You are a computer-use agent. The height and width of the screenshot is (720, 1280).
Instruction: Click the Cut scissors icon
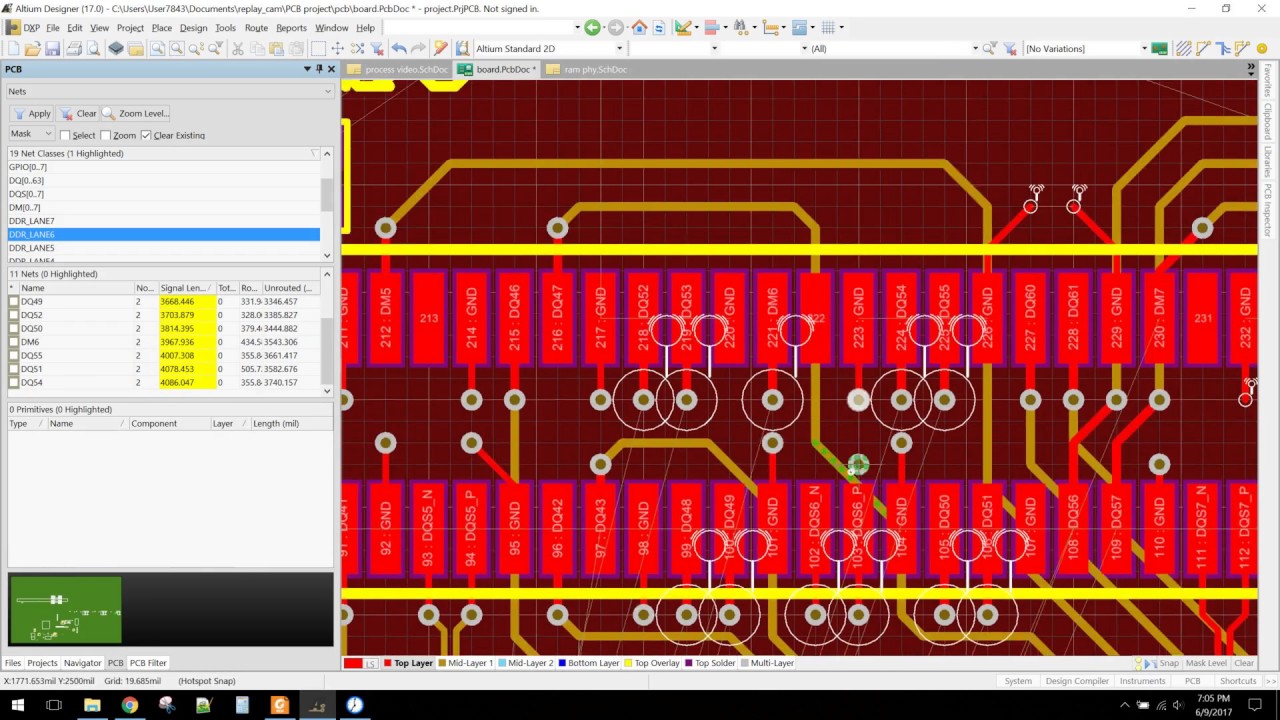click(x=237, y=48)
